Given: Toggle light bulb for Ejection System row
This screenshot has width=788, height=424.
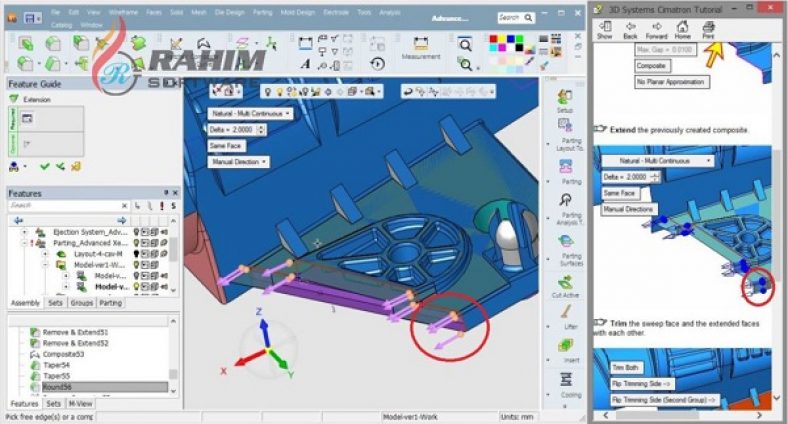Looking at the screenshot, I should pyautogui.click(x=136, y=232).
